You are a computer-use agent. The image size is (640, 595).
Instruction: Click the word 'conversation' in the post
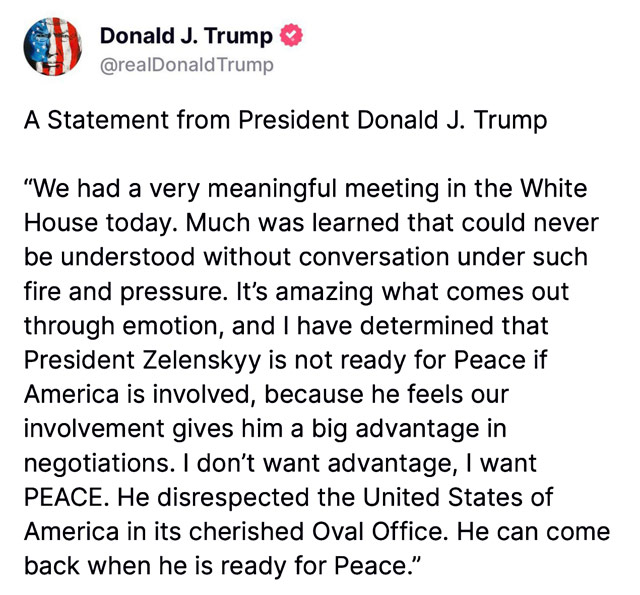374,258
